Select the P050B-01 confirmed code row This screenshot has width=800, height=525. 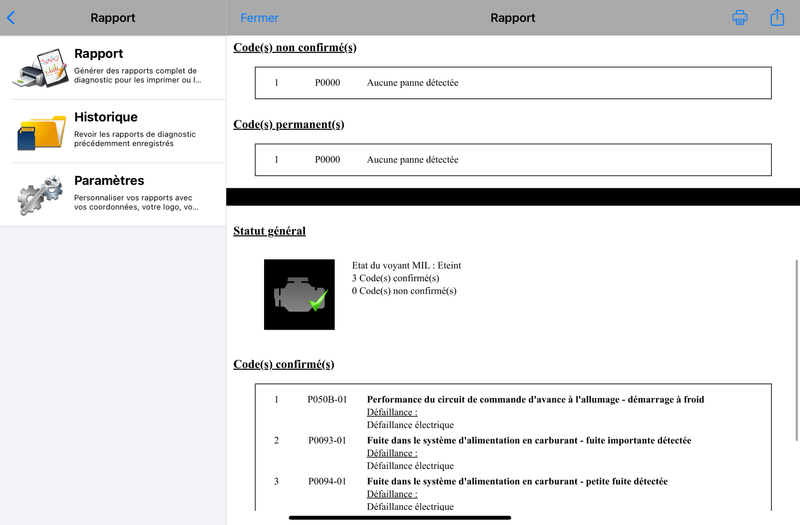coord(513,412)
